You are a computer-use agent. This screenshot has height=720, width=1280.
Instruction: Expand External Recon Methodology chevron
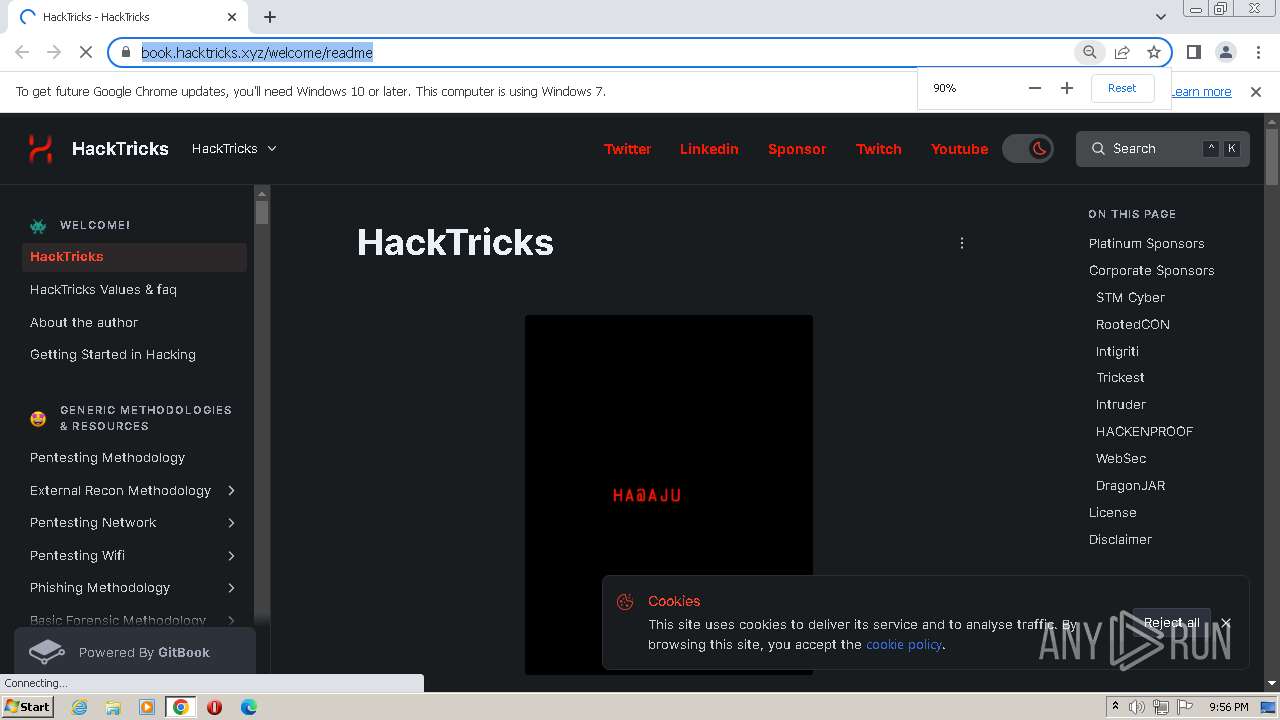coord(231,490)
